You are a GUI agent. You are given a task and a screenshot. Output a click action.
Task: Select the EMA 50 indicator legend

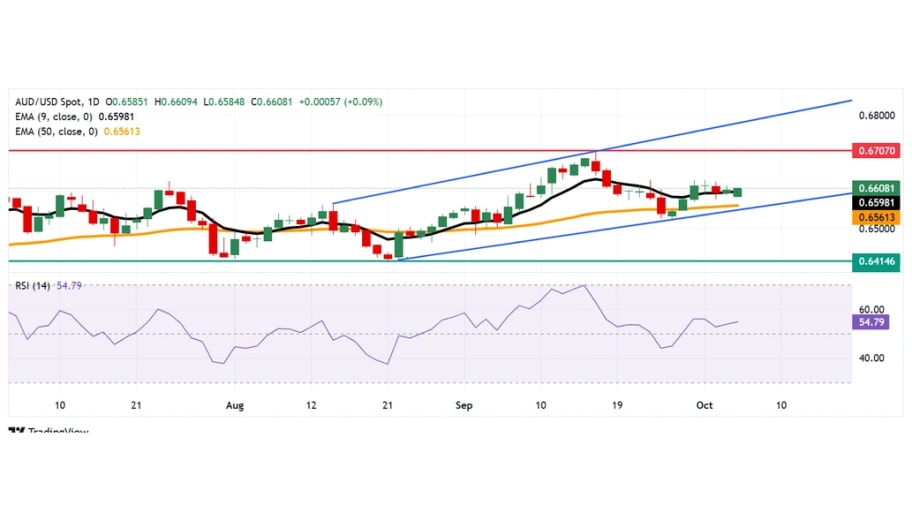[x=59, y=132]
